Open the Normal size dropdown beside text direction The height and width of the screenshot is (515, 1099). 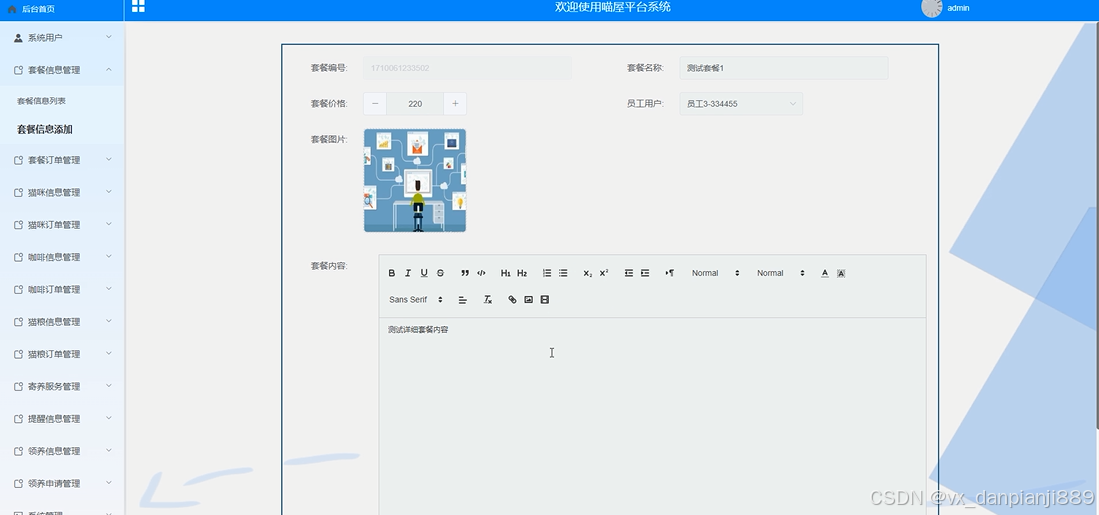[715, 273]
